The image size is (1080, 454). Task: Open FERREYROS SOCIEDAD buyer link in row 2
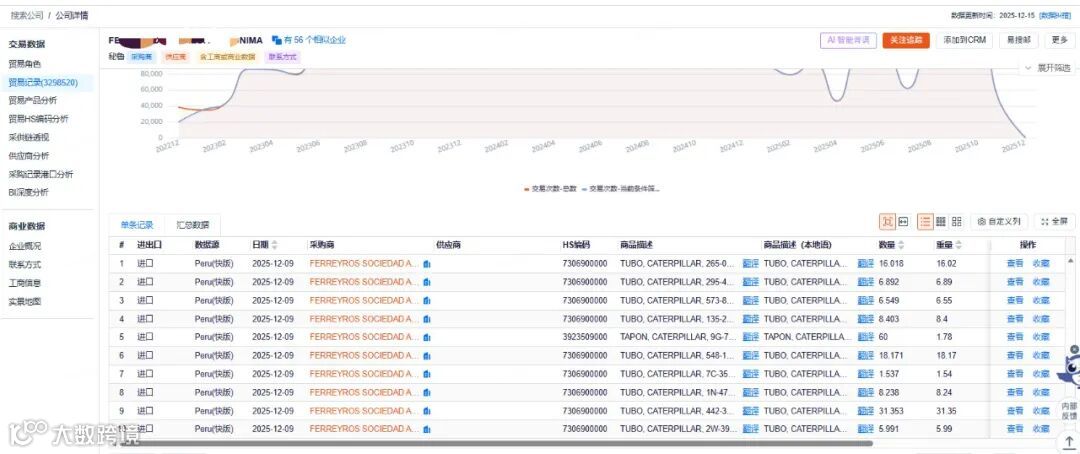tap(364, 282)
